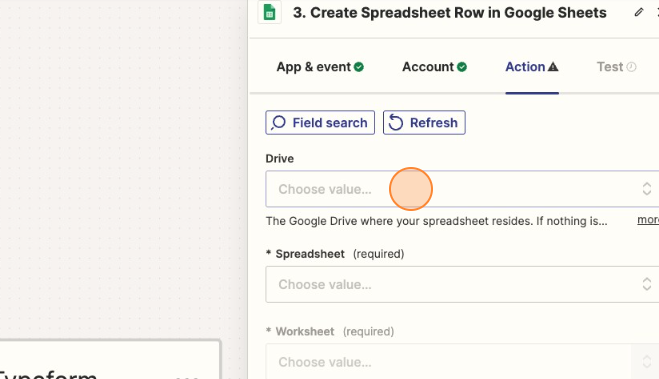Select the Action tab

(x=532, y=67)
